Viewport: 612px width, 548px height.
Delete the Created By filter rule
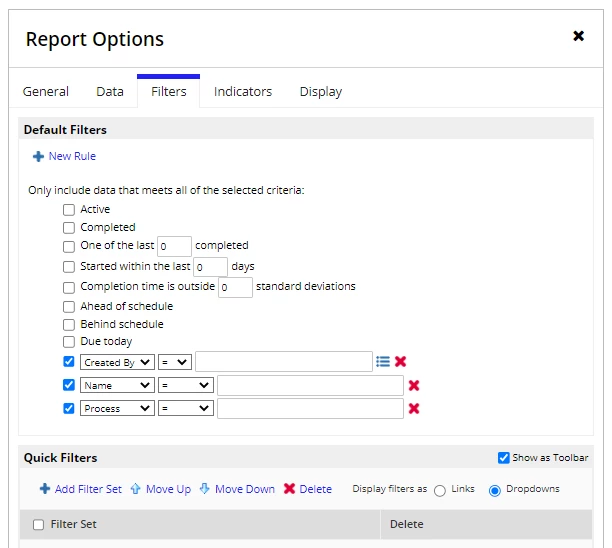400,361
